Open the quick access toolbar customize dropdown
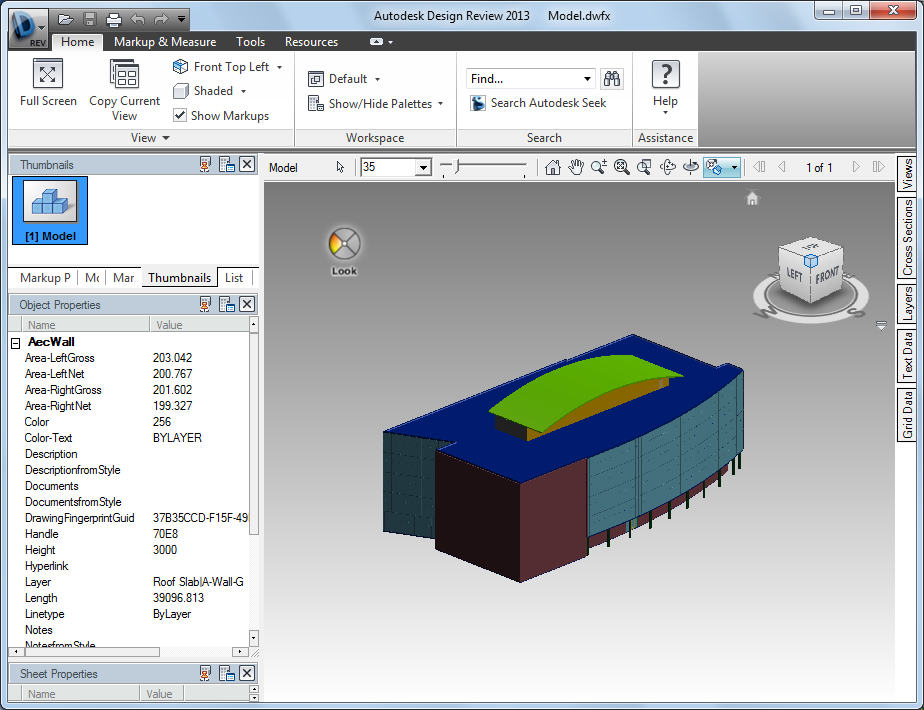The height and width of the screenshot is (710, 924). [x=182, y=19]
